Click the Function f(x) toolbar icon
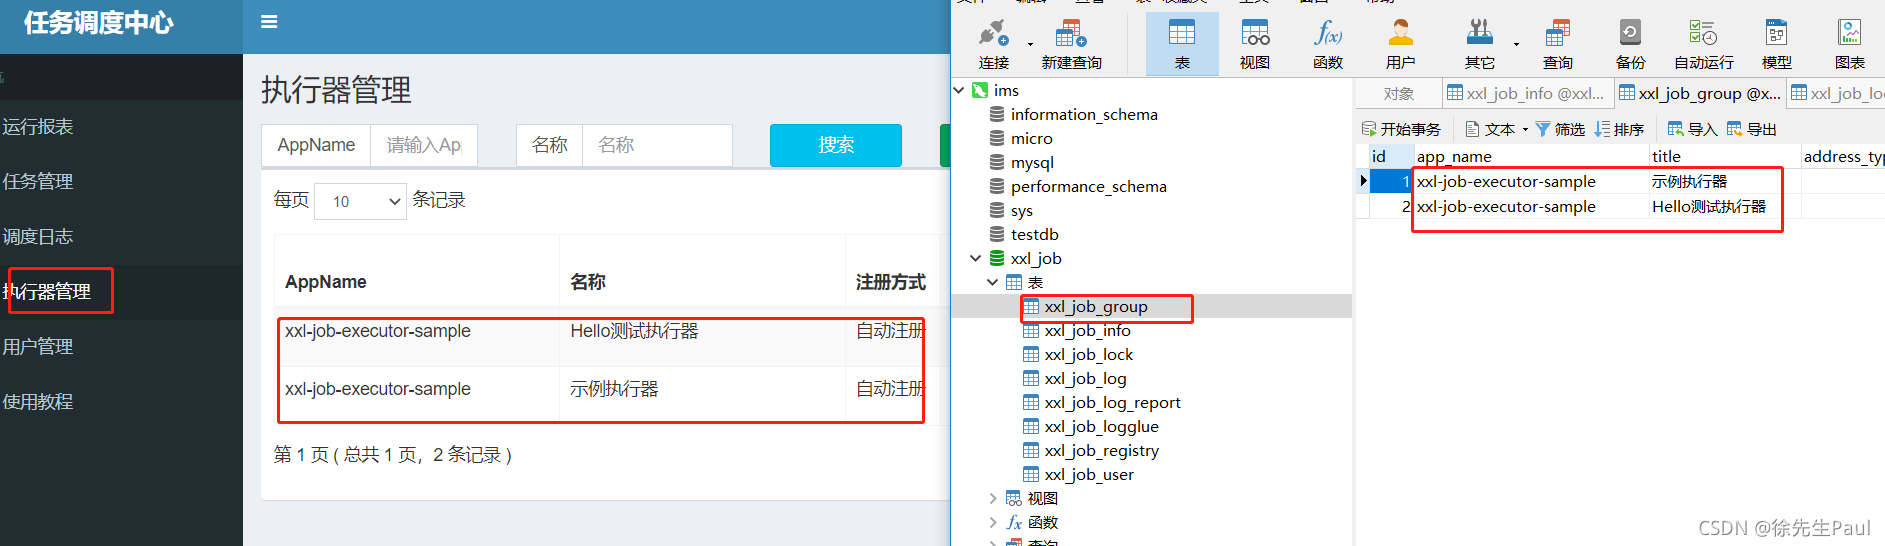1885x546 pixels. click(x=1328, y=43)
